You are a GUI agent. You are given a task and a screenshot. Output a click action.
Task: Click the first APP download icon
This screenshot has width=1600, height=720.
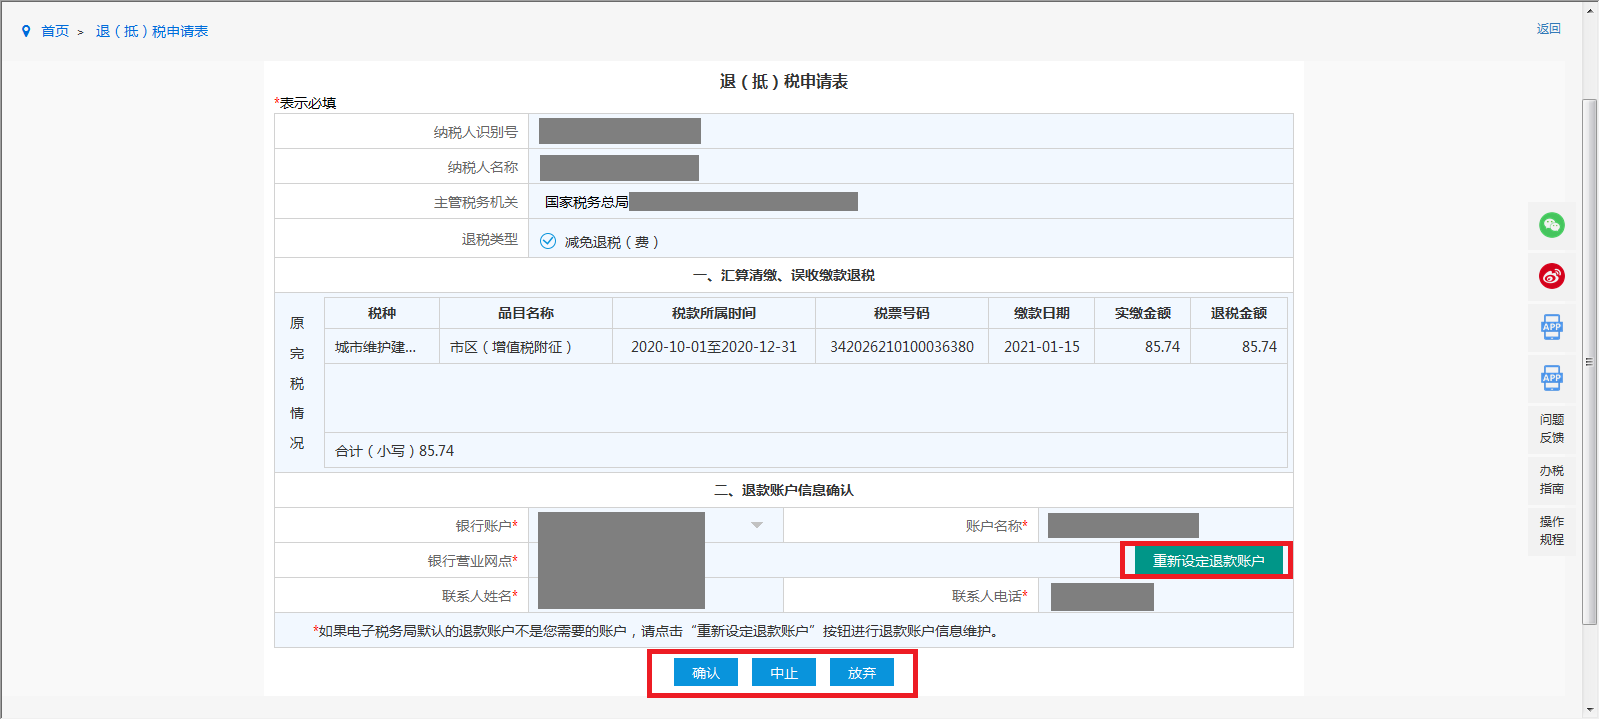click(1552, 327)
